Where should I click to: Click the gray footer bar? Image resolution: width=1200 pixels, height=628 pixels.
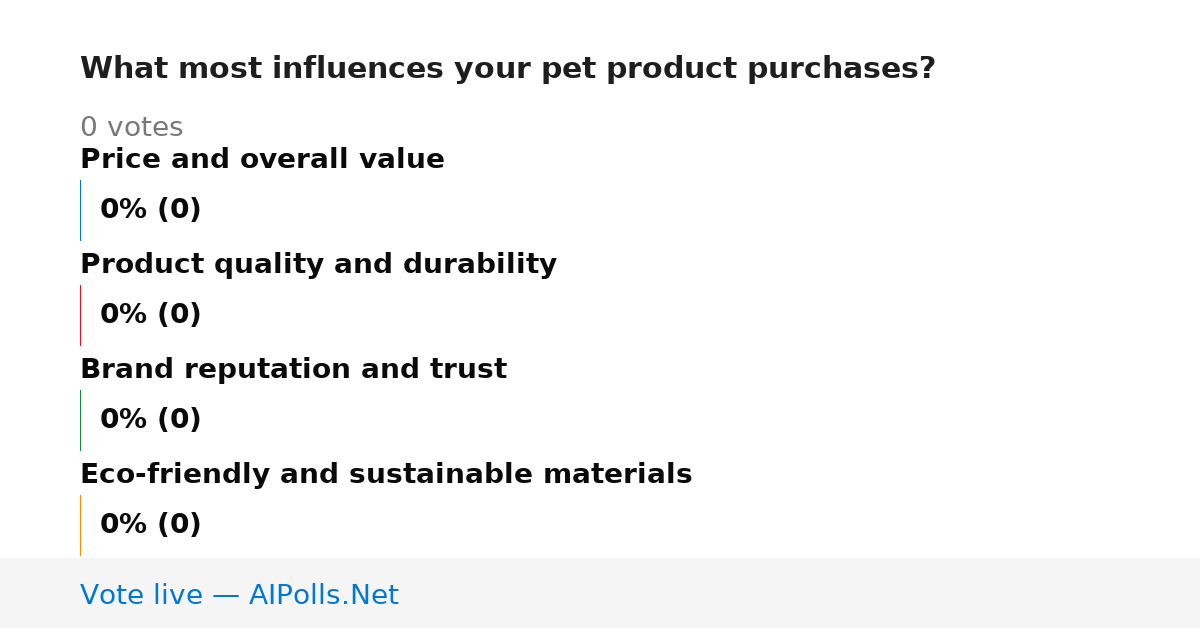(x=600, y=593)
